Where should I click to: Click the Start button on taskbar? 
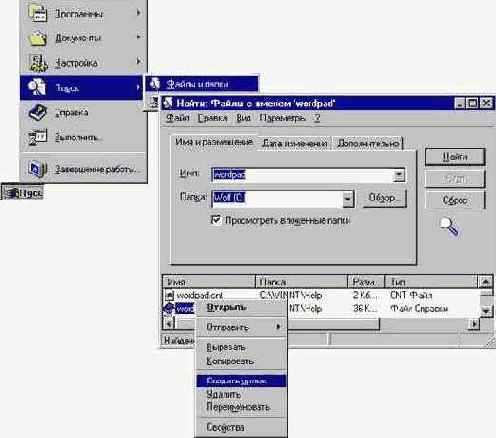tap(22, 192)
